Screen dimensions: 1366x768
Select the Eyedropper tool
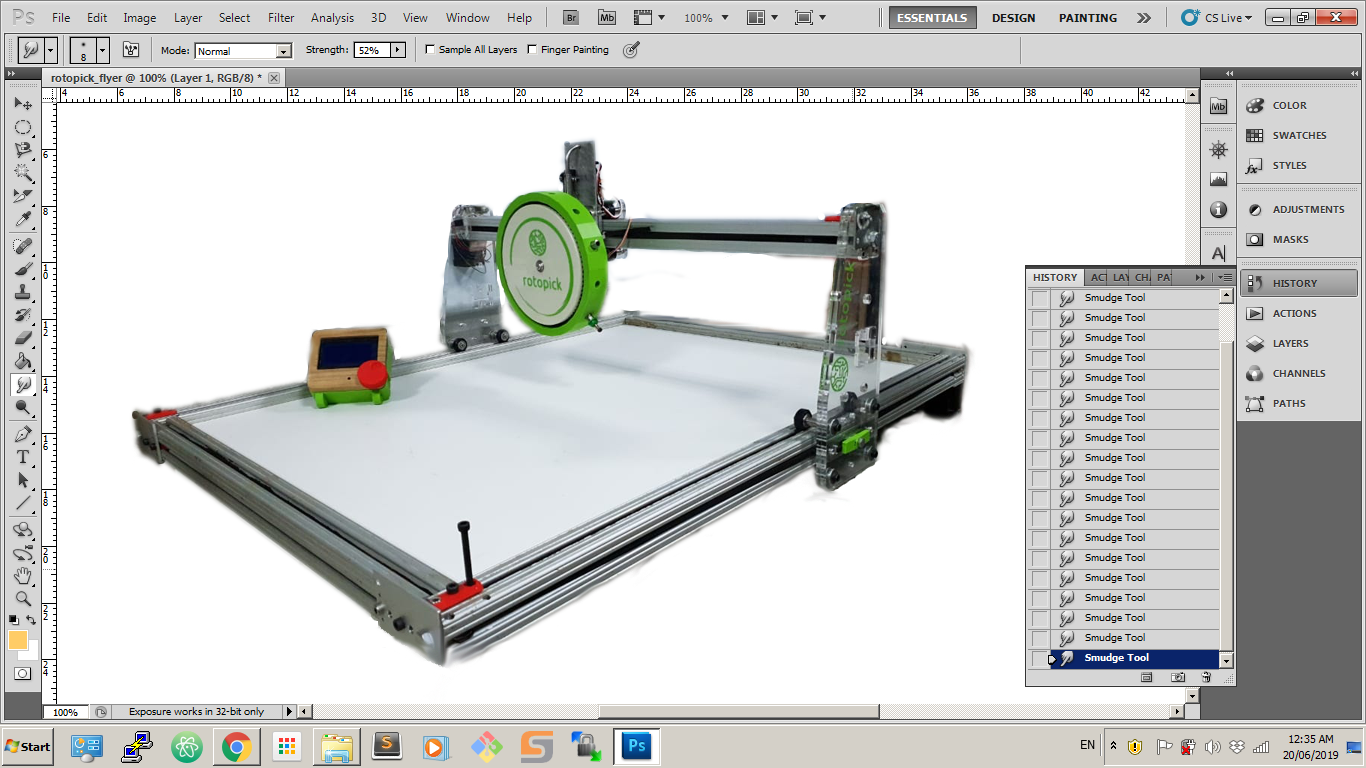[23, 219]
